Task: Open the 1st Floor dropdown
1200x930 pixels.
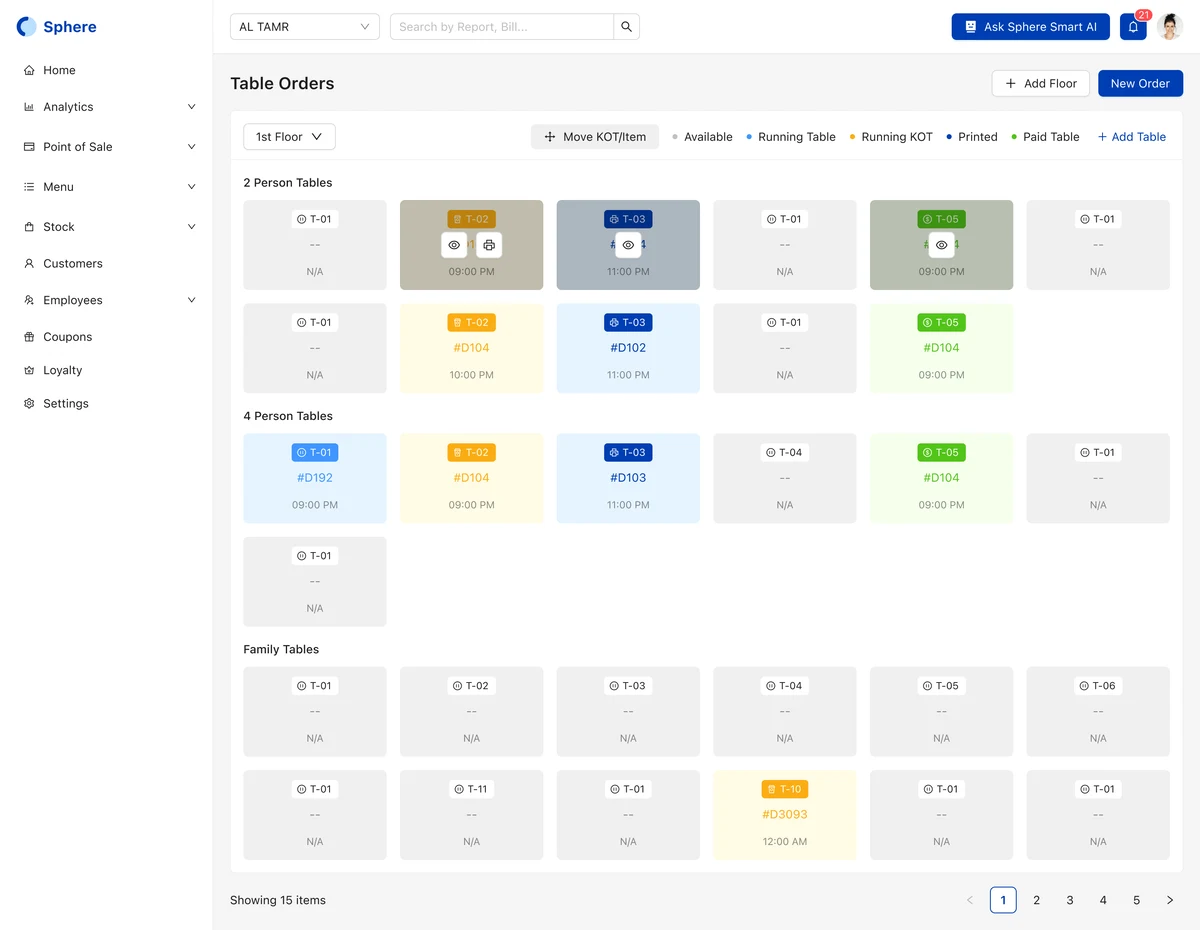Action: [289, 137]
